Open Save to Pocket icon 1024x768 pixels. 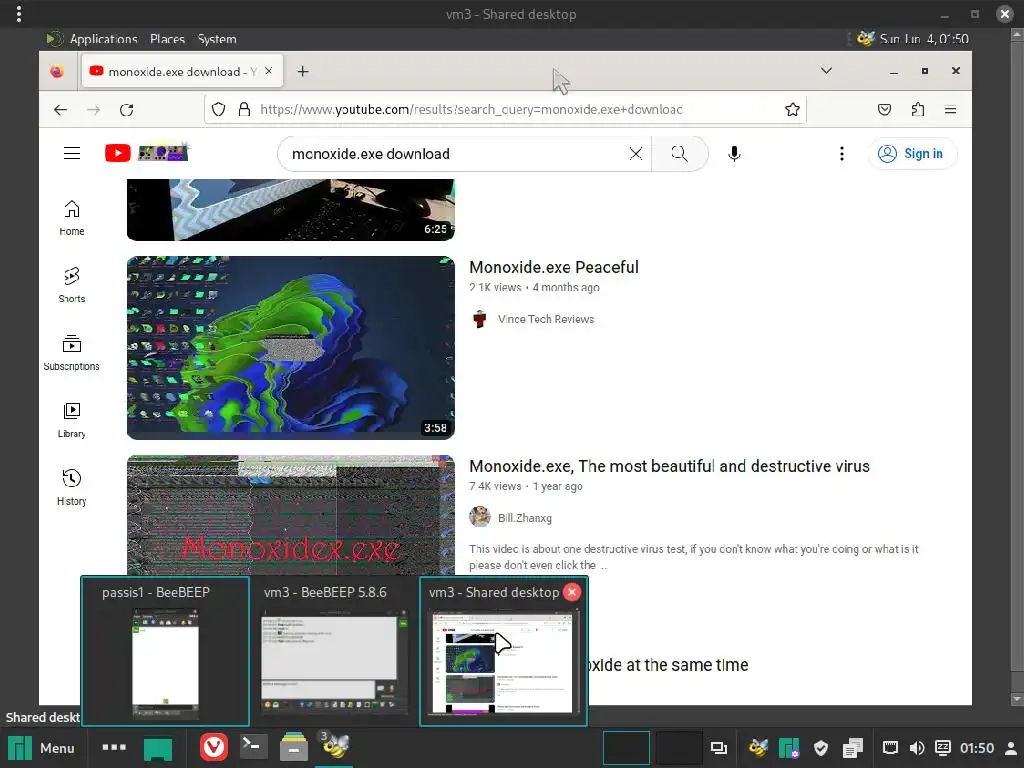click(x=884, y=109)
